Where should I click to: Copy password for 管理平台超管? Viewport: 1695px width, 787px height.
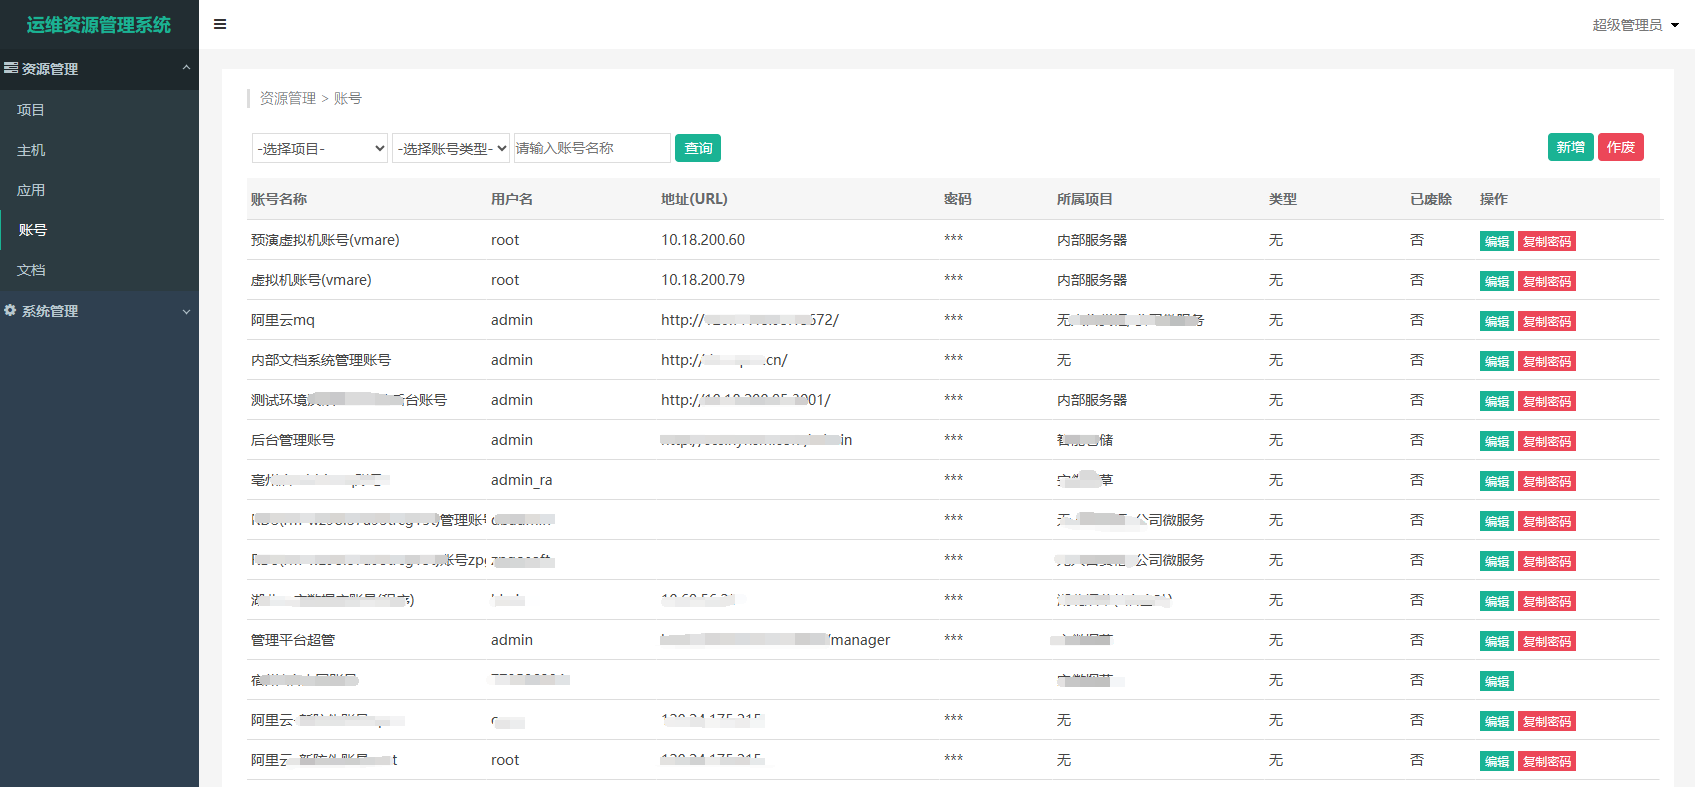click(1546, 641)
